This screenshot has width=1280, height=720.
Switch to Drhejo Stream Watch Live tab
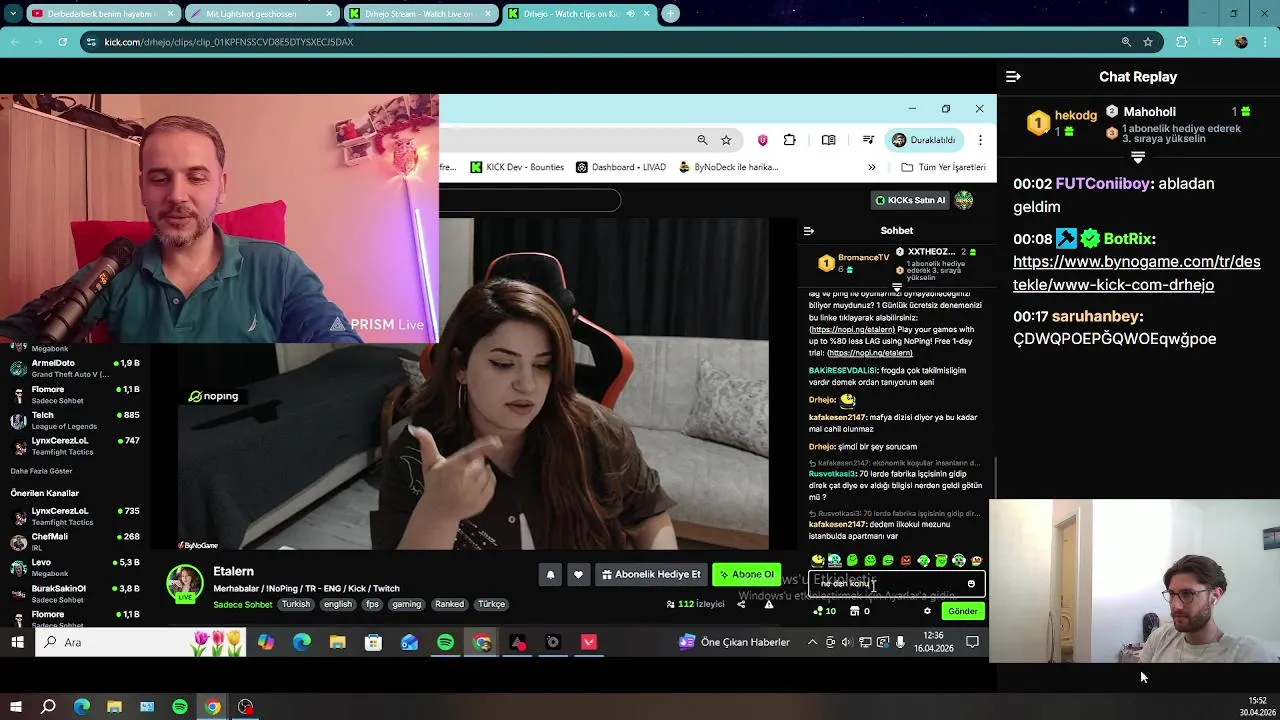pyautogui.click(x=420, y=14)
